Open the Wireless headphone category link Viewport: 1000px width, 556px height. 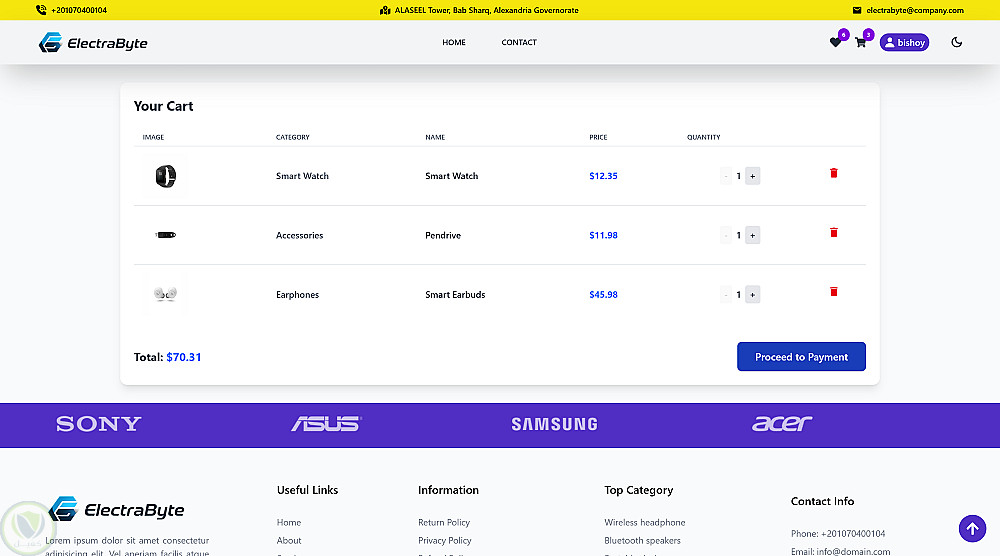click(645, 522)
